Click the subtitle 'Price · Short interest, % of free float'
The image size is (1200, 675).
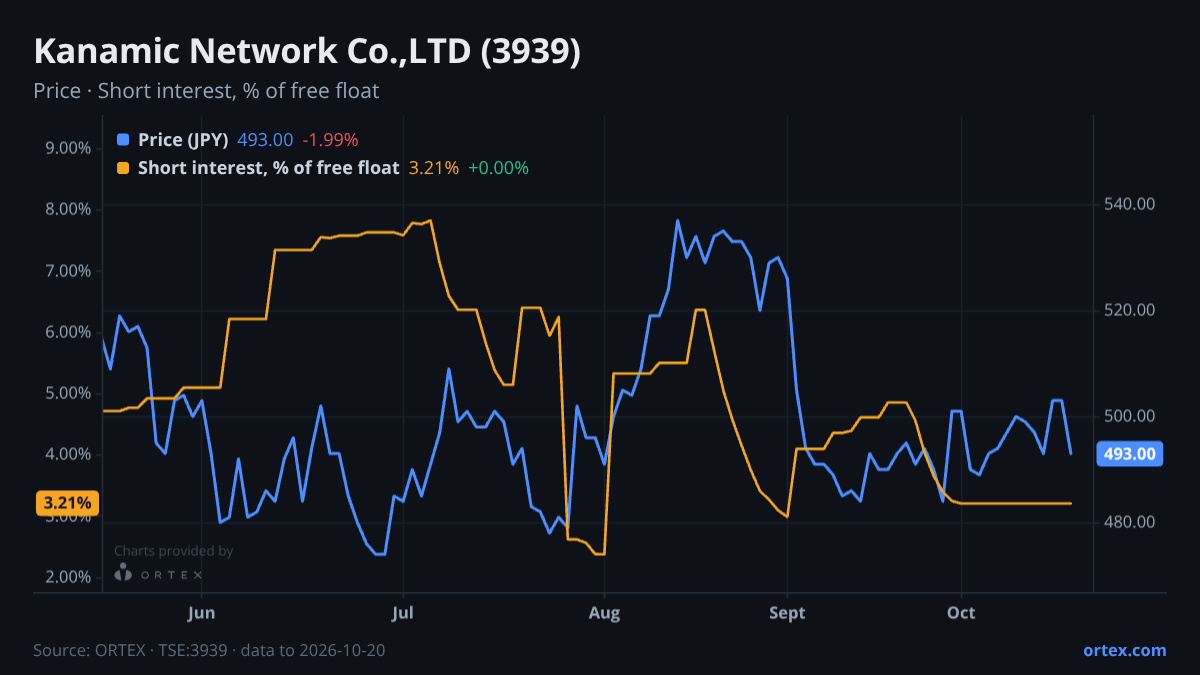pos(206,91)
